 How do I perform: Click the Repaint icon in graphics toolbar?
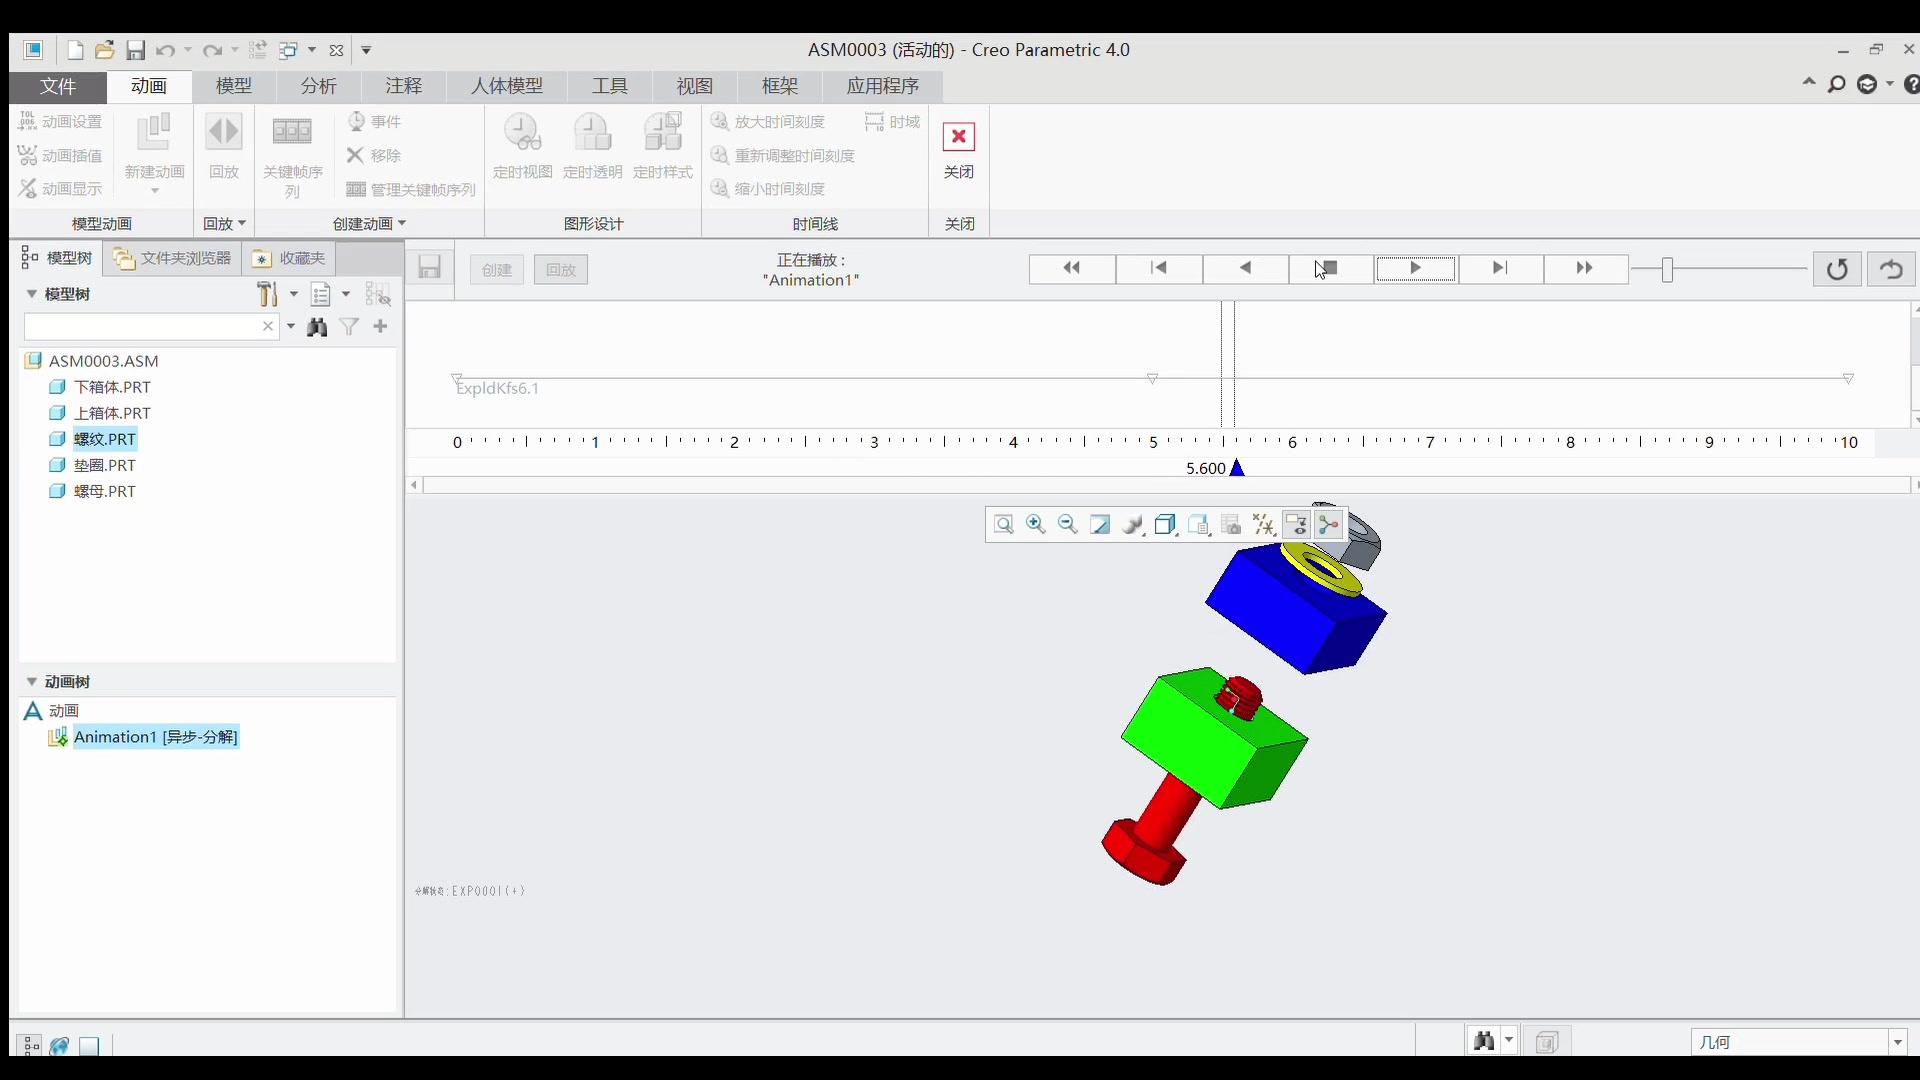[1100, 525]
